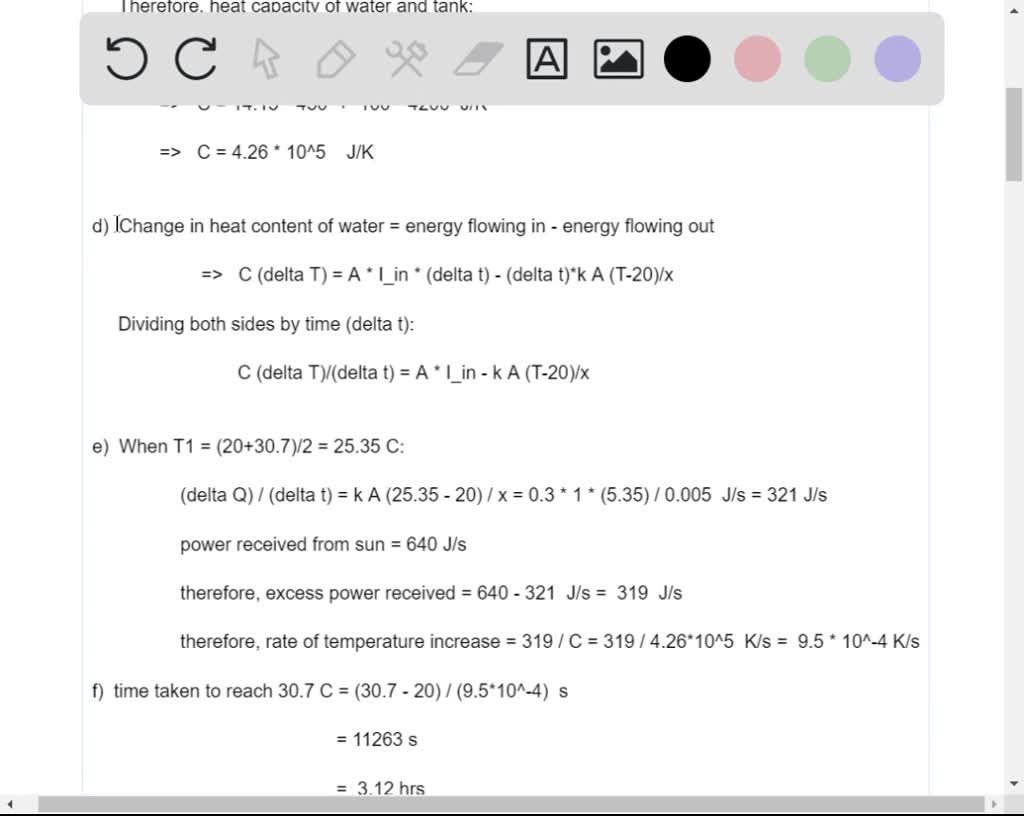Choose the pink color swatch
This screenshot has width=1024, height=816.
pyautogui.click(x=758, y=59)
